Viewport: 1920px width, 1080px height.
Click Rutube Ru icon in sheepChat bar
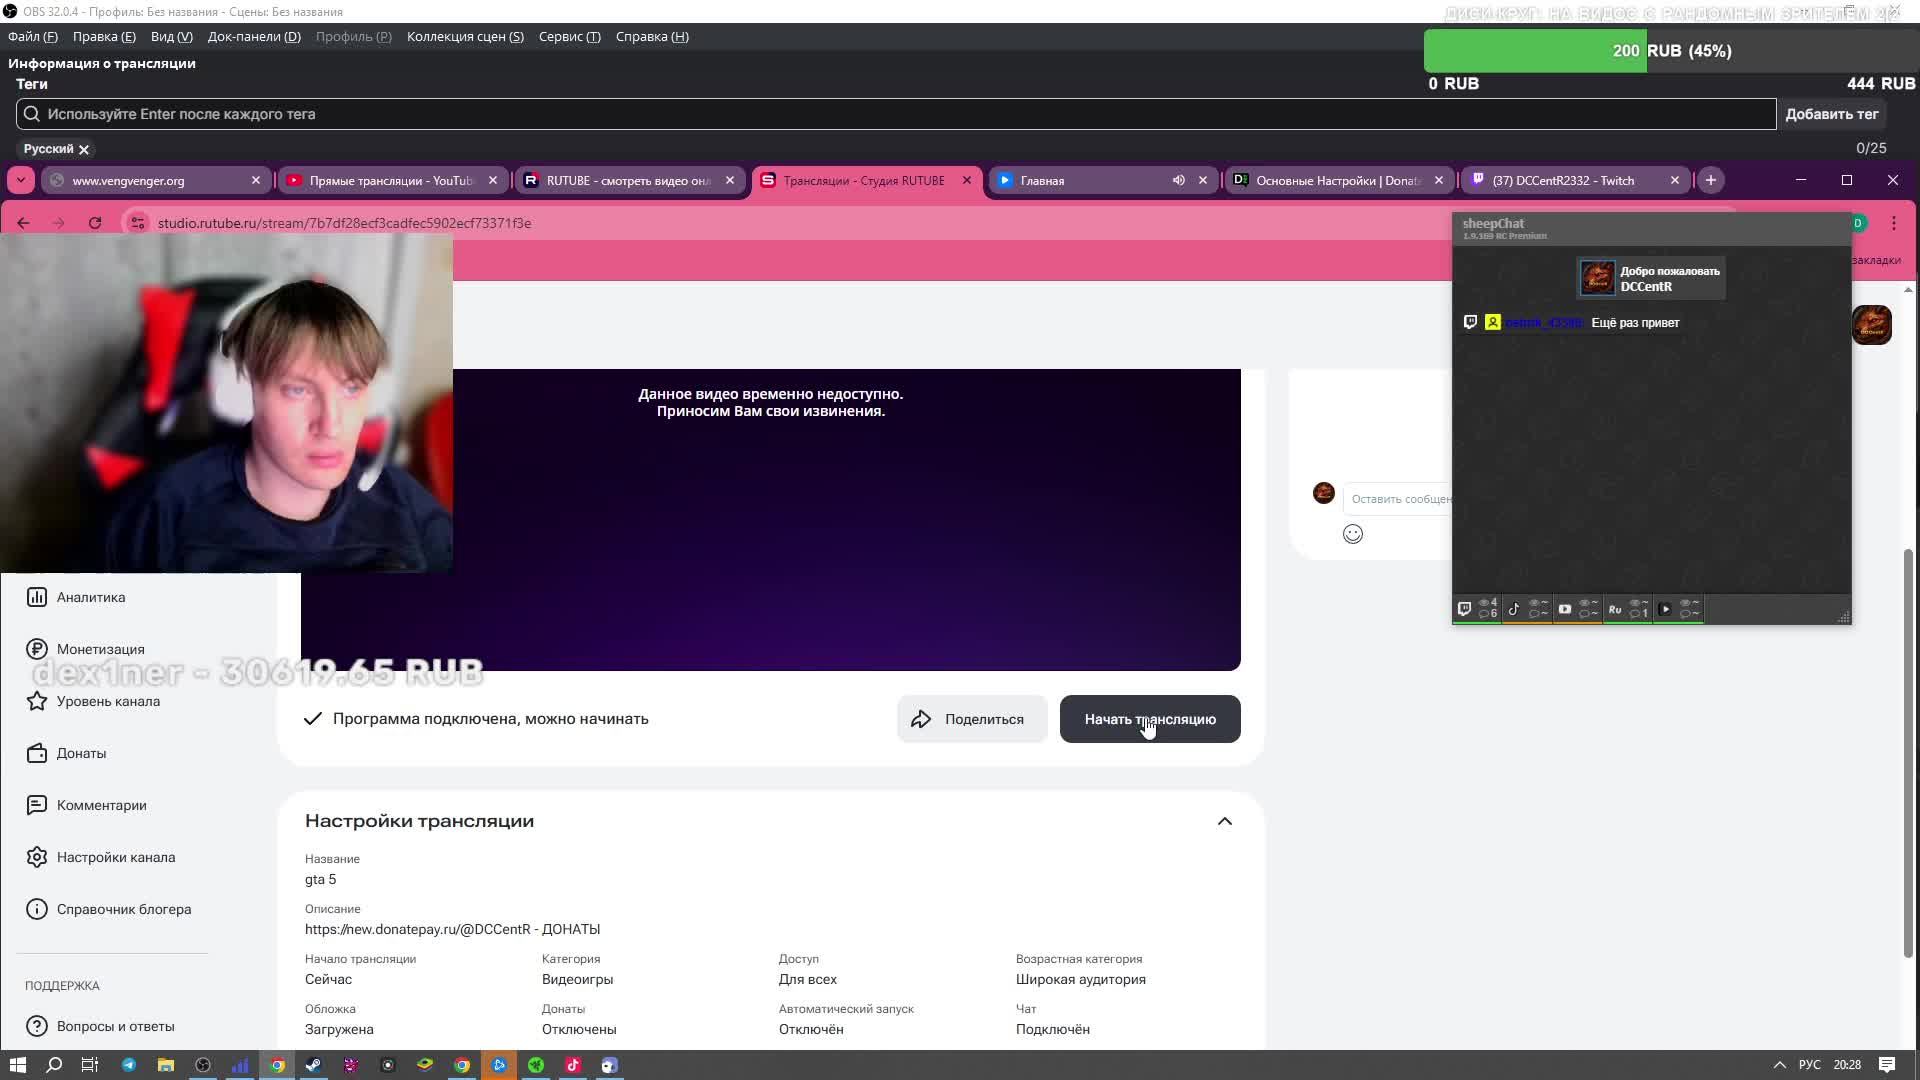click(1614, 609)
